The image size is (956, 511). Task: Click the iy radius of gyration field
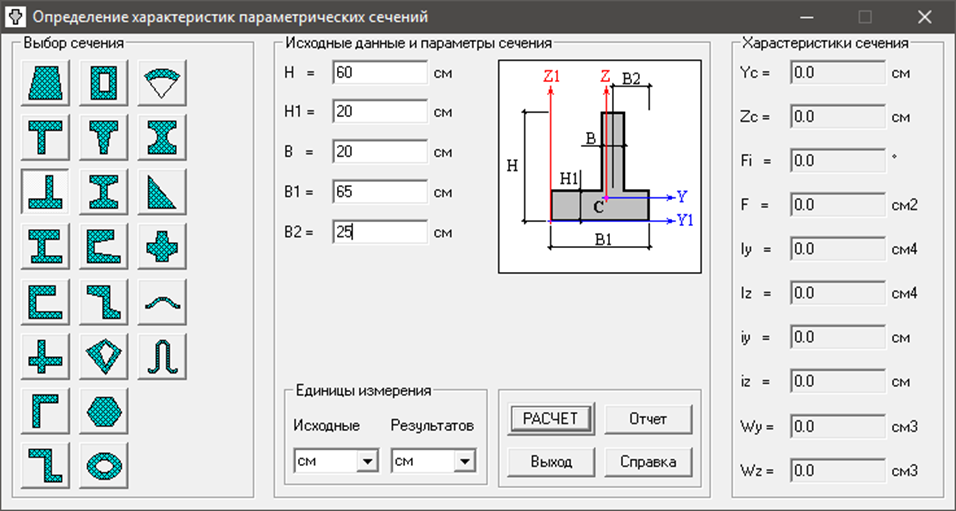(x=838, y=337)
